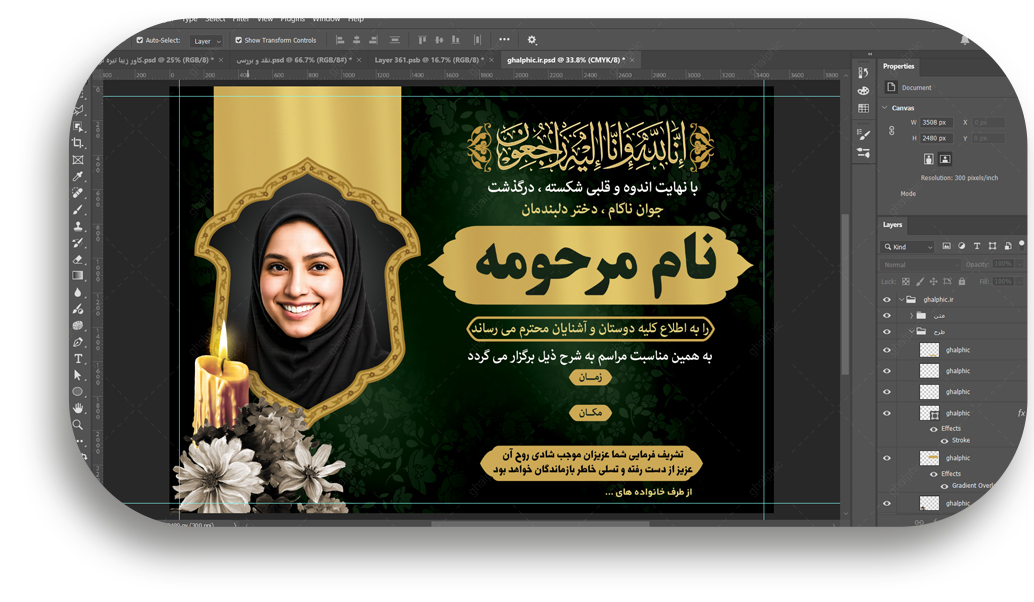Select the Hand tool
The width and height of the screenshot is (1034, 602).
point(78,408)
